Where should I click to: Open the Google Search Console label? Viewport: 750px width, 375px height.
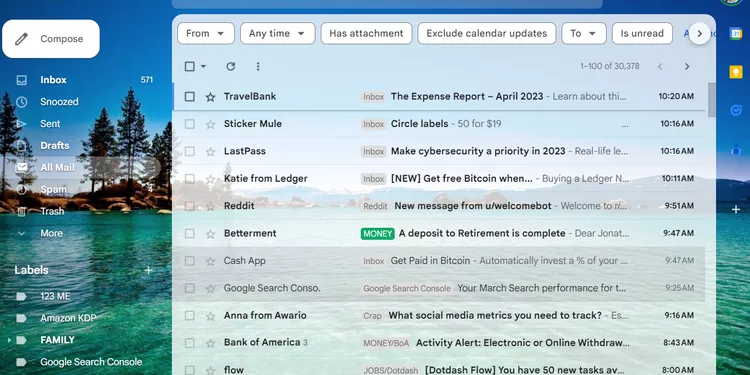click(91, 362)
